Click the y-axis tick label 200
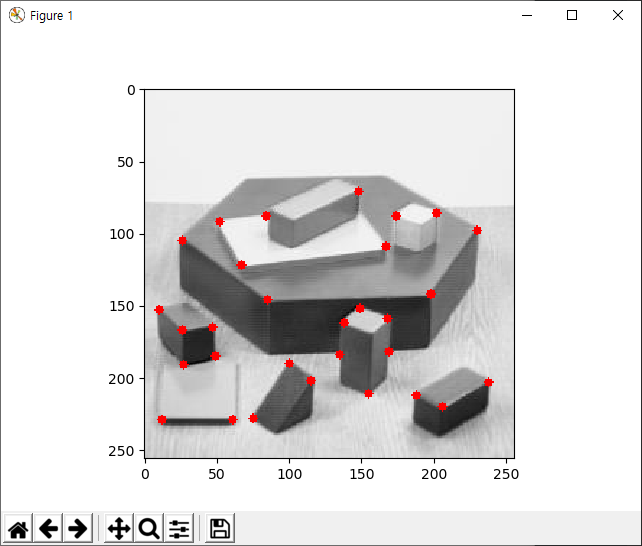The width and height of the screenshot is (642, 546). (122, 379)
